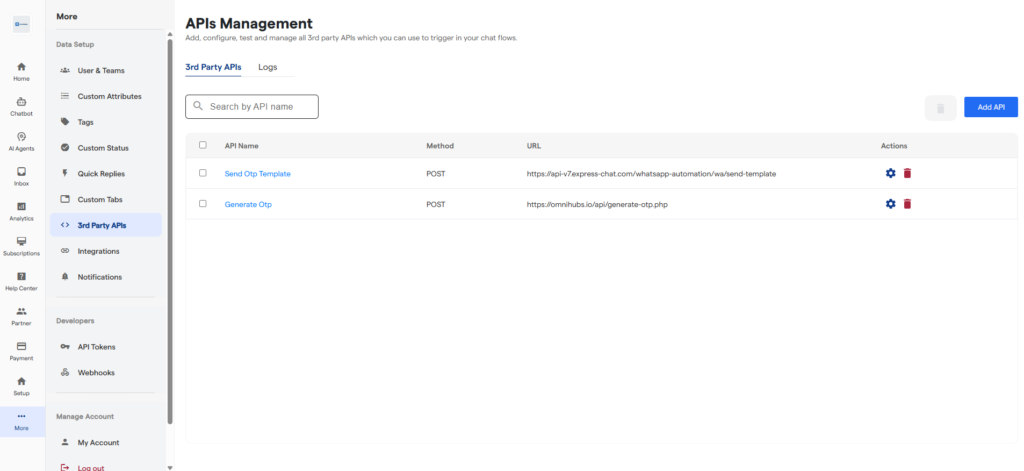Click the API Name column header
Screen dimensions: 1024x471
tap(242, 146)
